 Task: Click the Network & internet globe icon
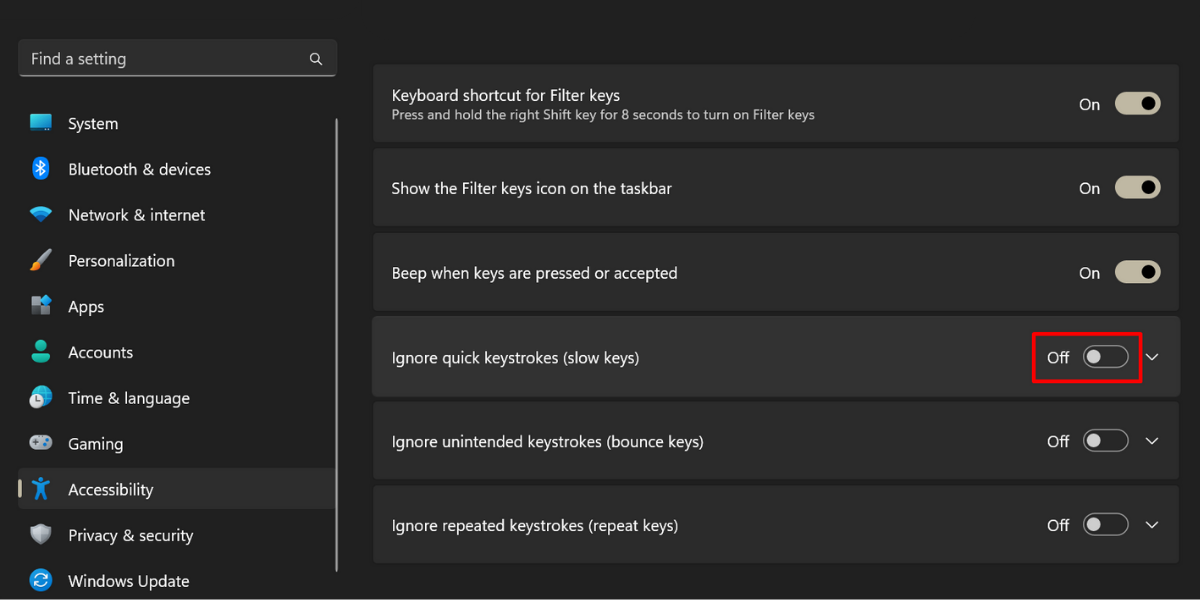pyautogui.click(x=42, y=214)
